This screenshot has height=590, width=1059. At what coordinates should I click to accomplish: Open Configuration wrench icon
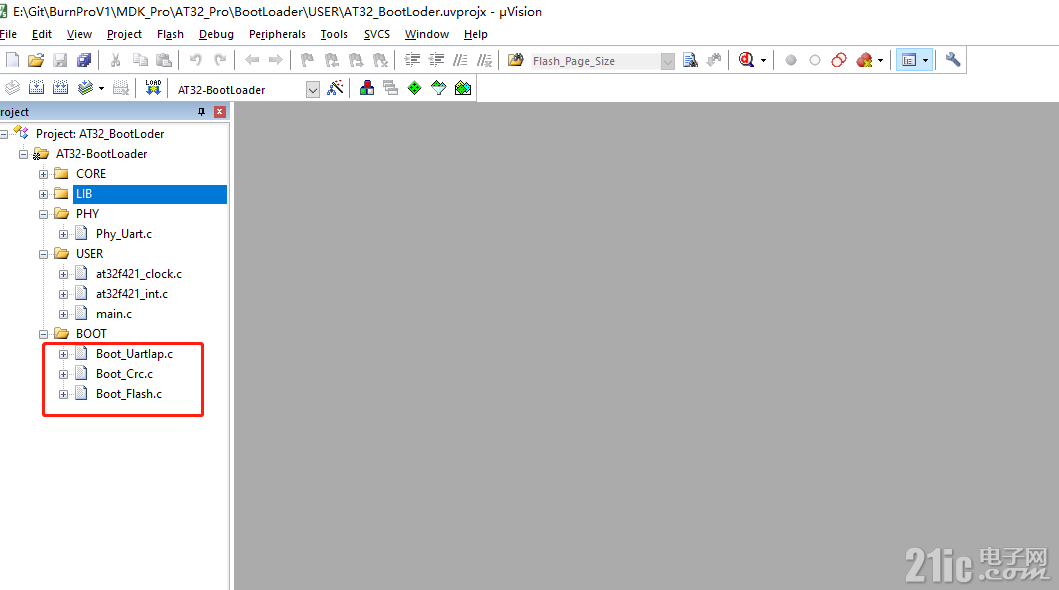click(x=952, y=60)
